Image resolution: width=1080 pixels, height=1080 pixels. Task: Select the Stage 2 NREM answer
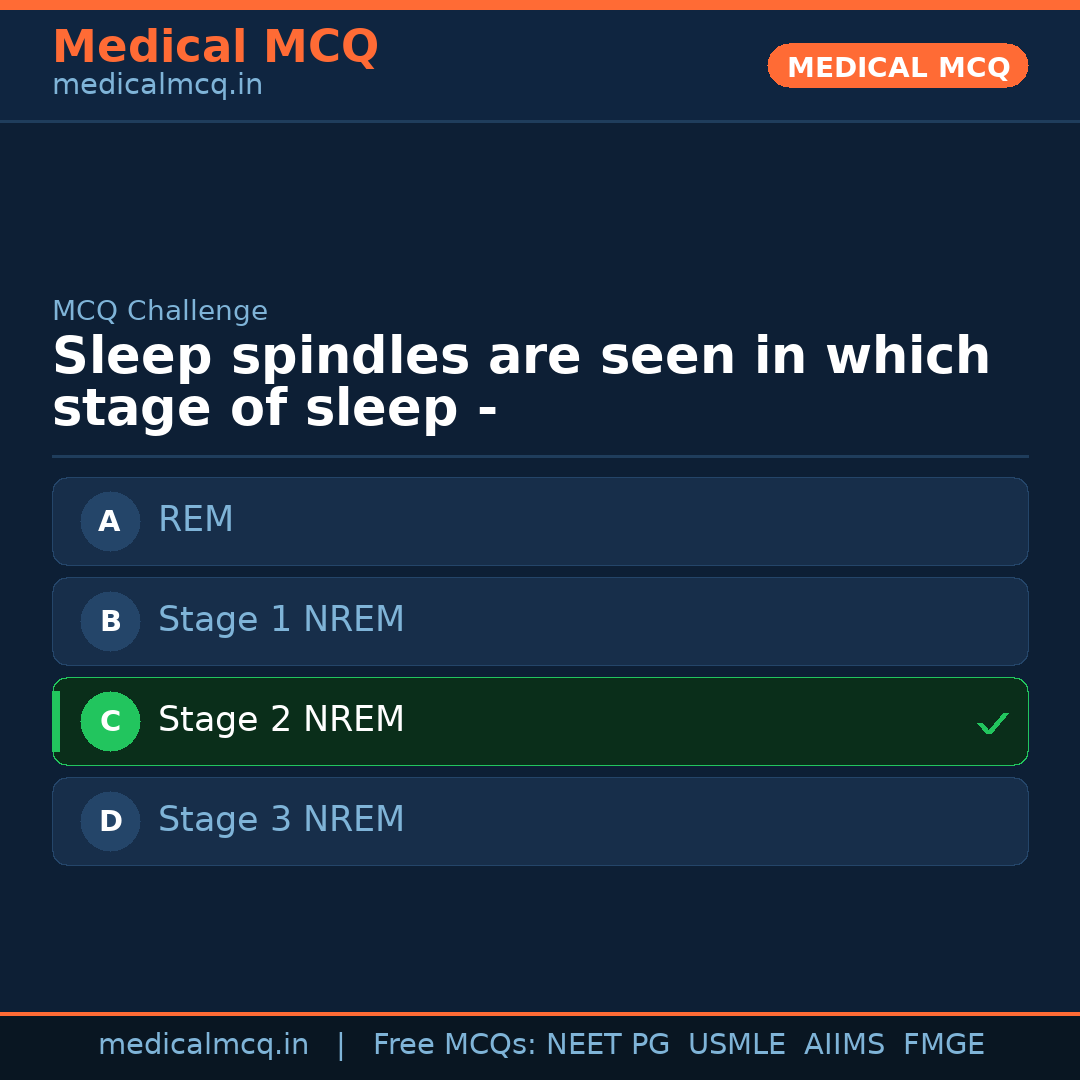tap(540, 721)
